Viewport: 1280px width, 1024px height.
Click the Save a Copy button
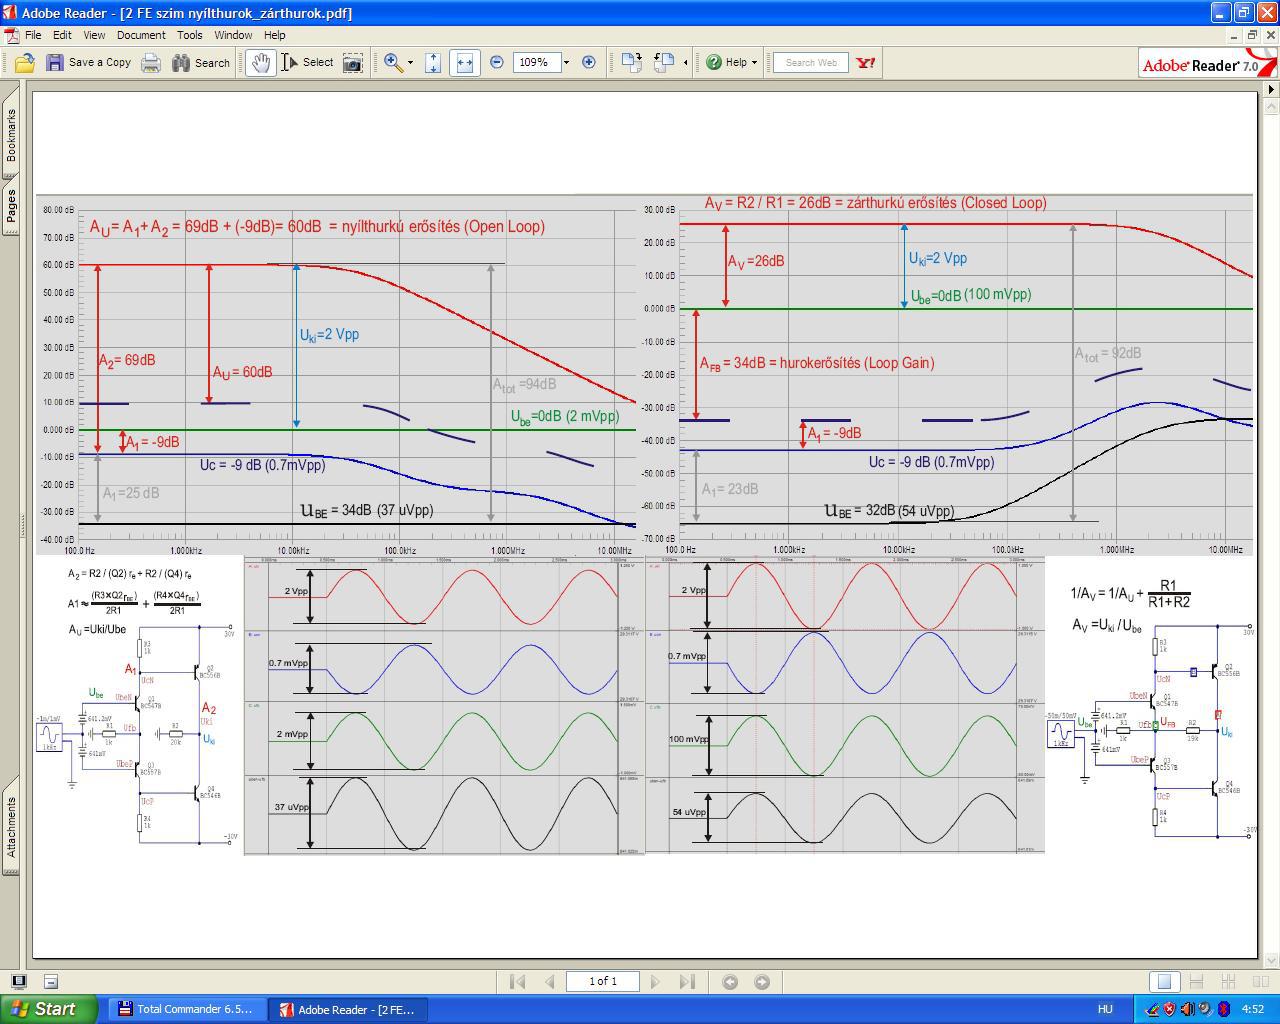(88, 62)
